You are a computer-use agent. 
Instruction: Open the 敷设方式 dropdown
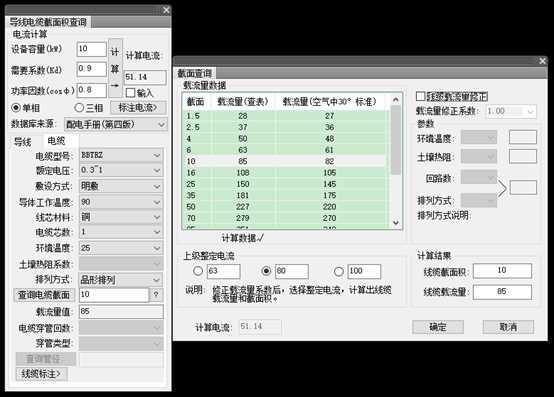(121, 186)
